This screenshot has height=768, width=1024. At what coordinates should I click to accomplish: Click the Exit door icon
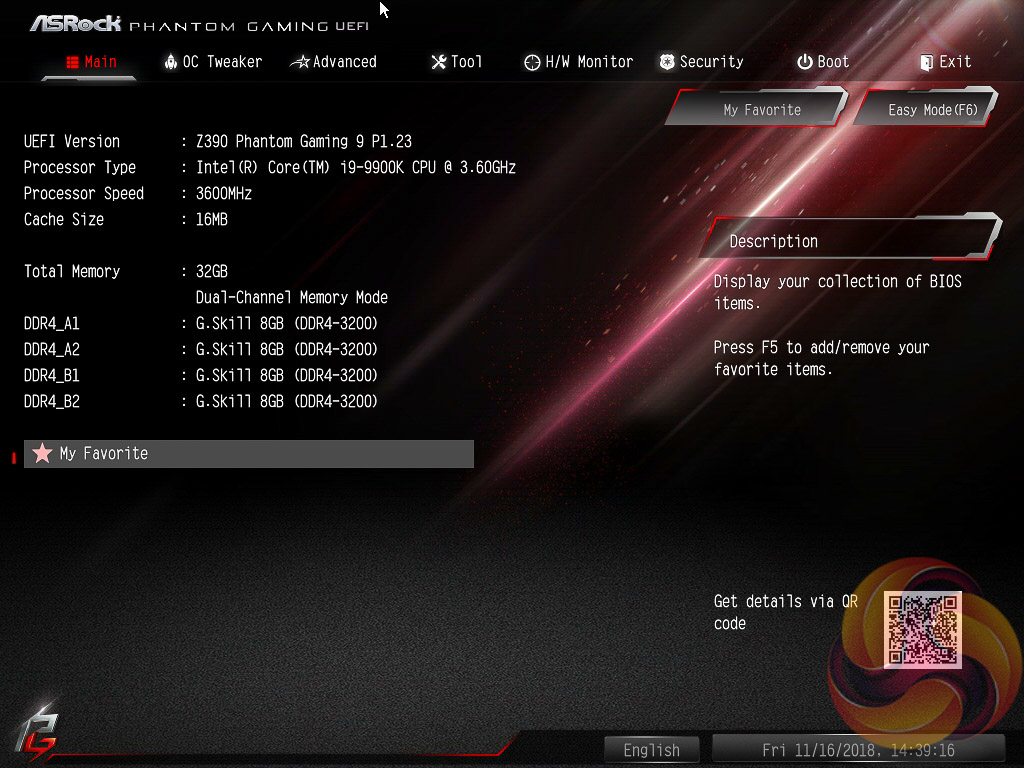click(x=926, y=62)
